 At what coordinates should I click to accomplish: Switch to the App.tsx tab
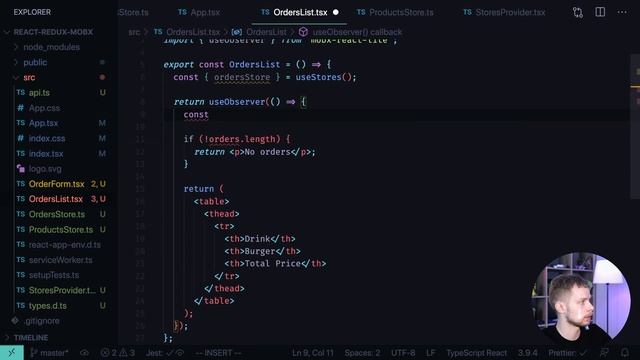point(199,12)
